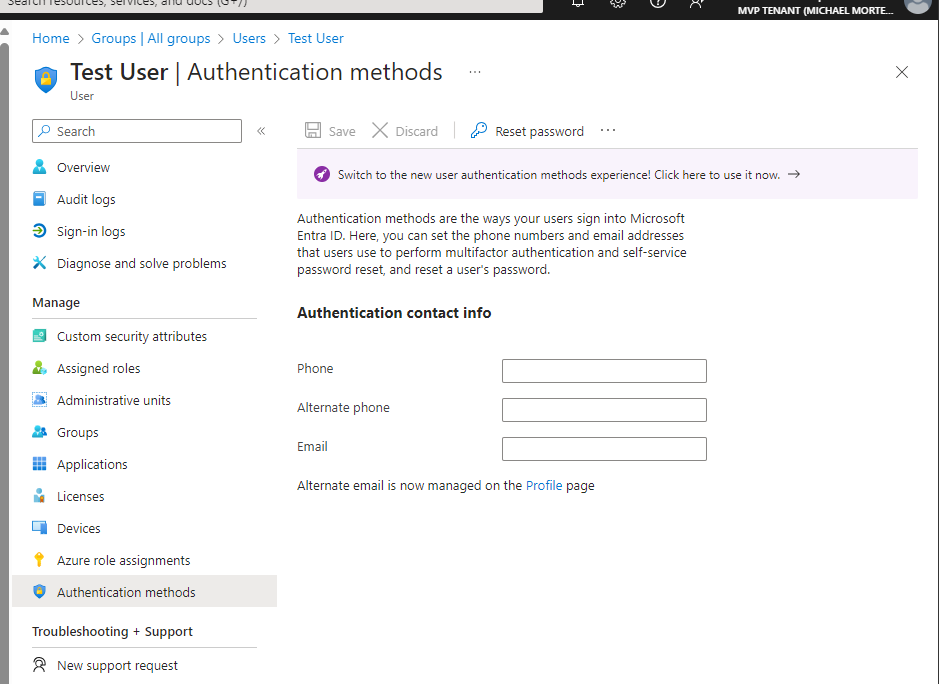This screenshot has height=684, width=939.
Task: Open portal settings gear icon
Action: click(618, 4)
